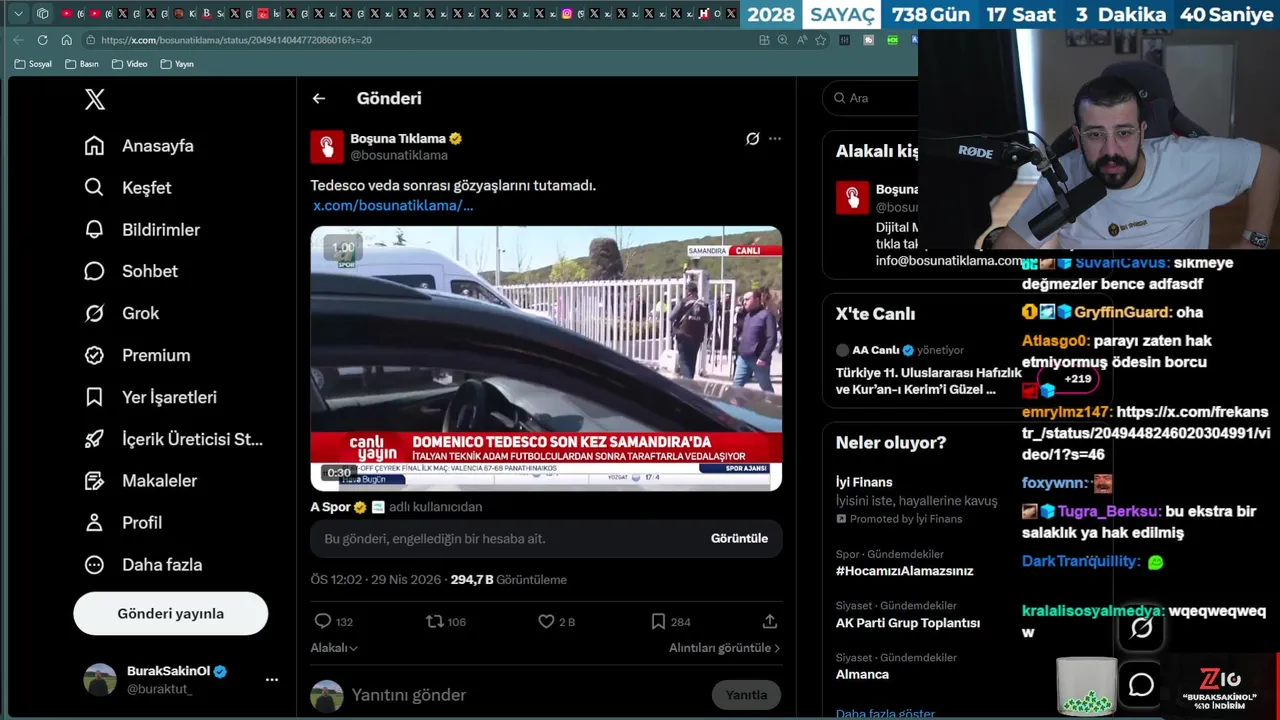Open İçerik Üreticisi Stüdyosu item
The height and width of the screenshot is (720, 1280).
click(174, 439)
